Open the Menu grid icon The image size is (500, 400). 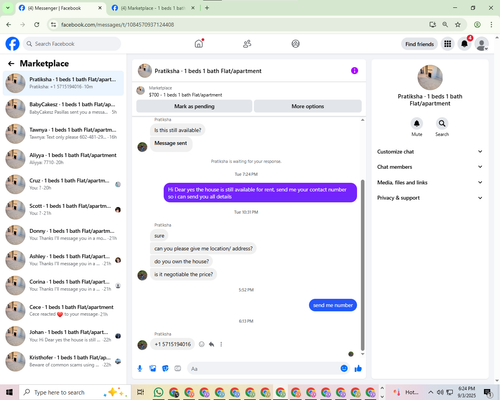(448, 44)
